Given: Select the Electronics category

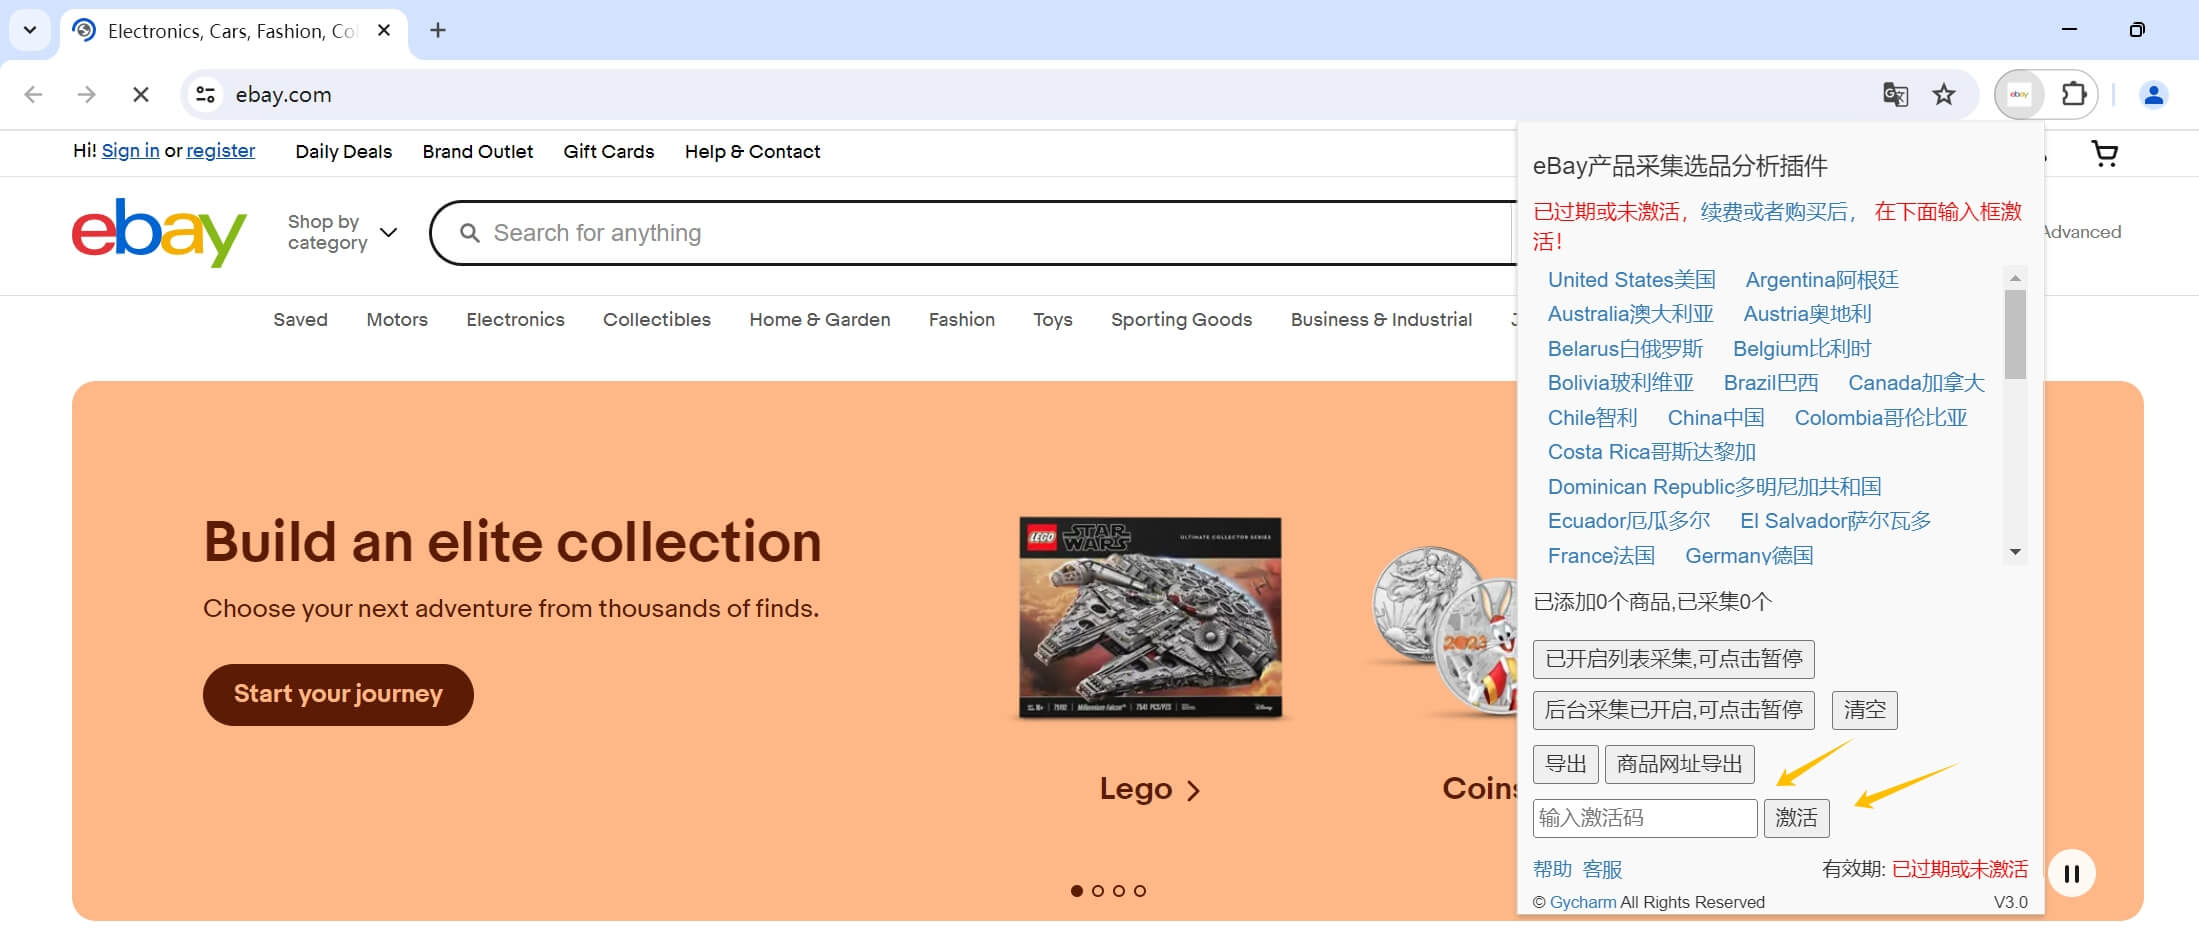Looking at the screenshot, I should pos(515,319).
